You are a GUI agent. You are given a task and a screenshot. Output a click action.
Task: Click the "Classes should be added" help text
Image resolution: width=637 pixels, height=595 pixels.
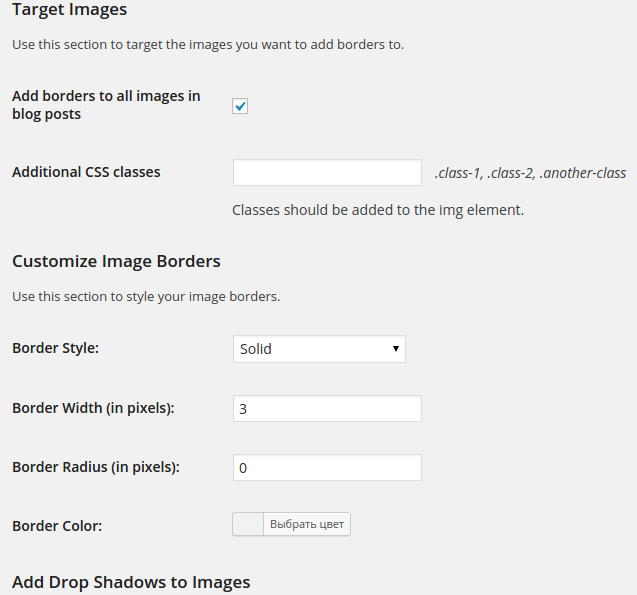(x=378, y=210)
